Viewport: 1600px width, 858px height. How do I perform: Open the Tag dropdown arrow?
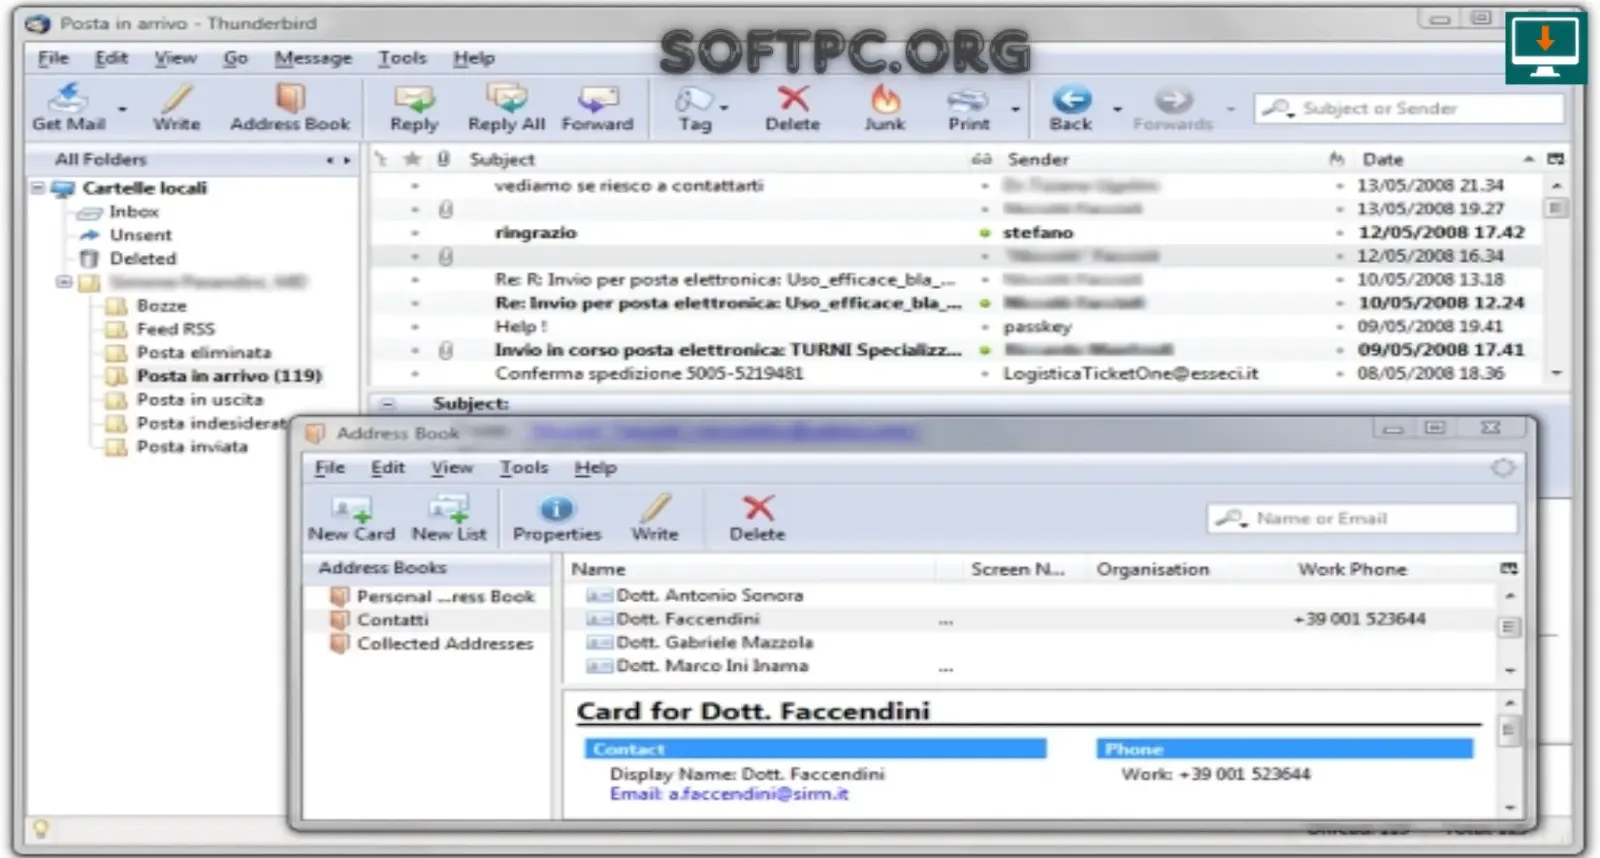[x=725, y=108]
